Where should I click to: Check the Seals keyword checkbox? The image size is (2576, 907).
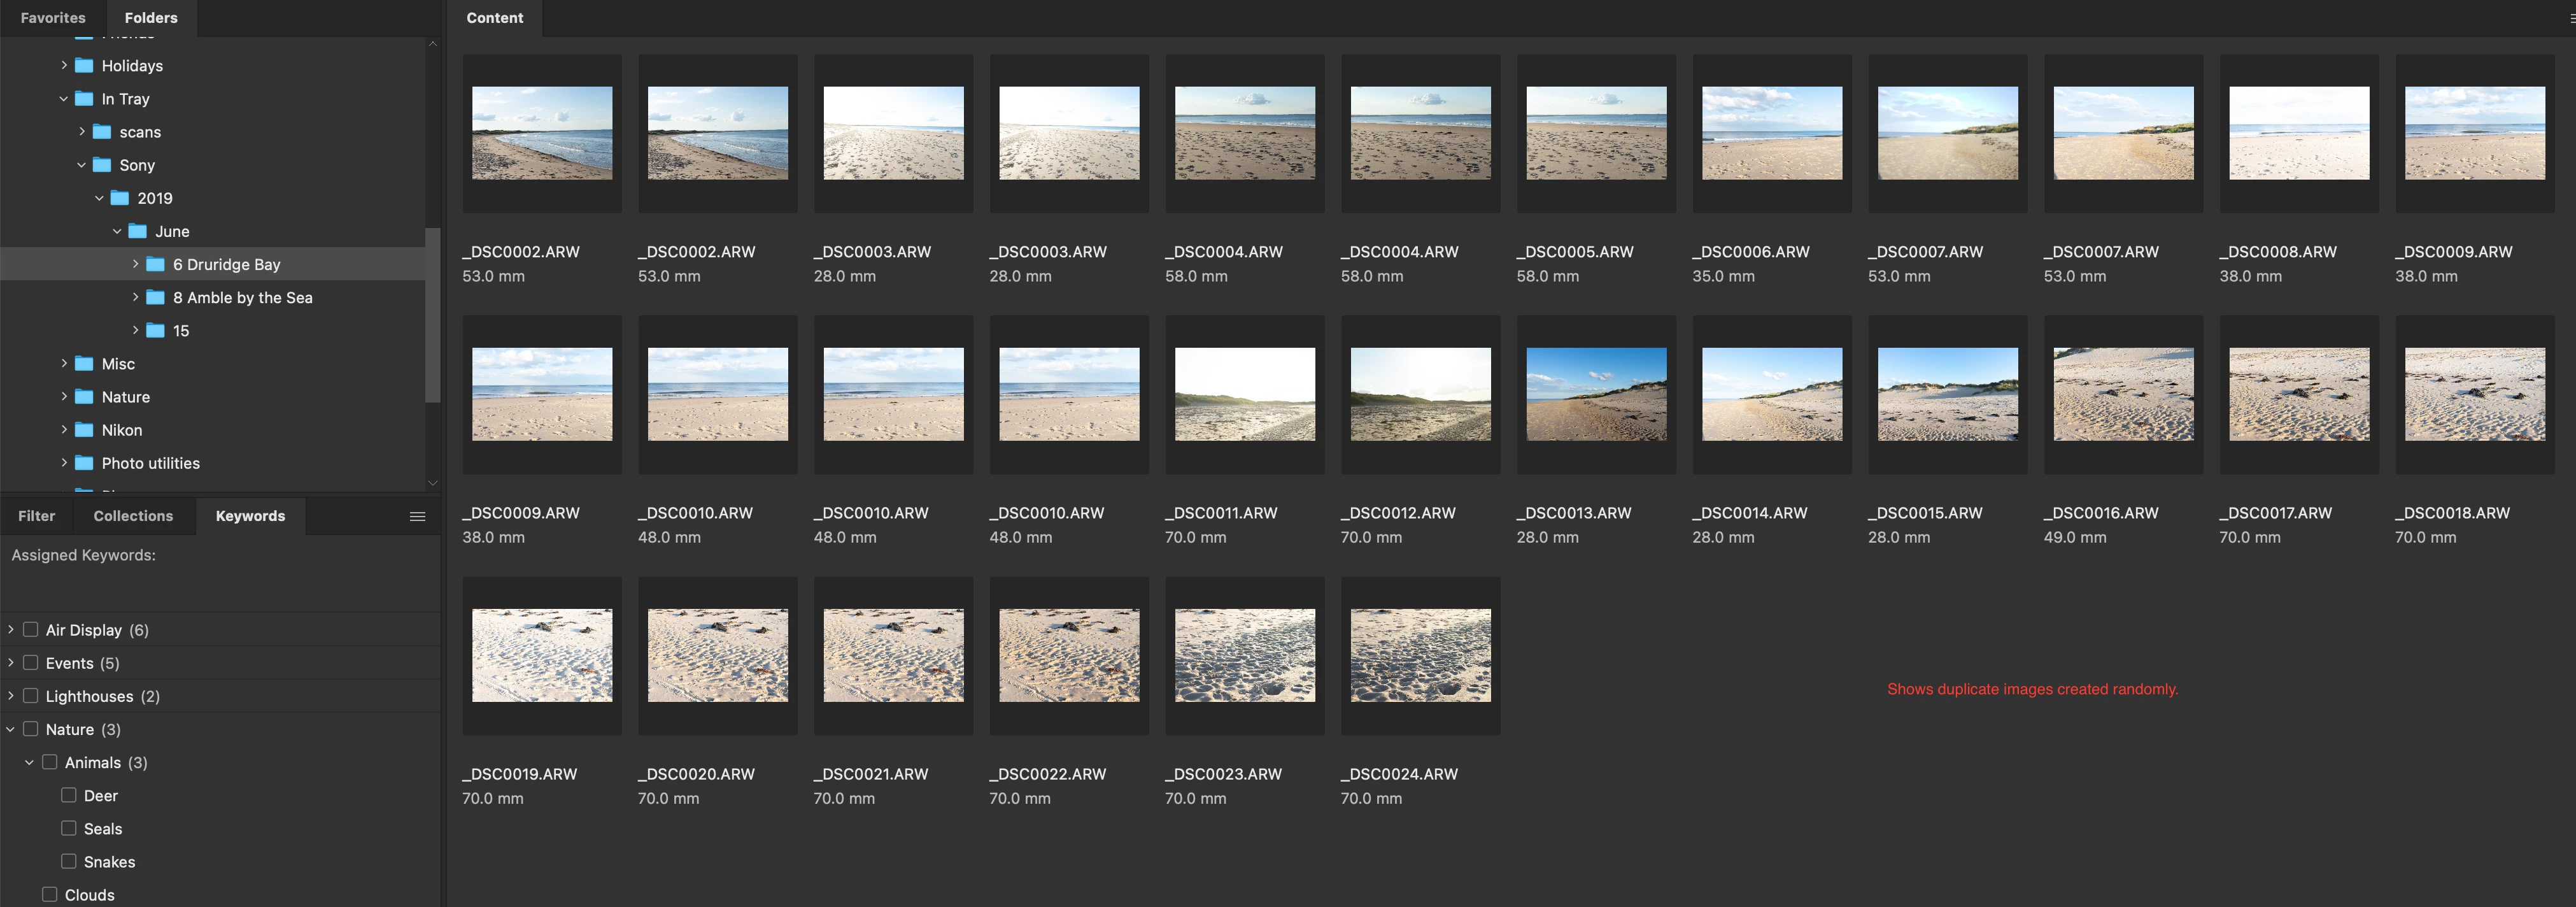(x=69, y=828)
